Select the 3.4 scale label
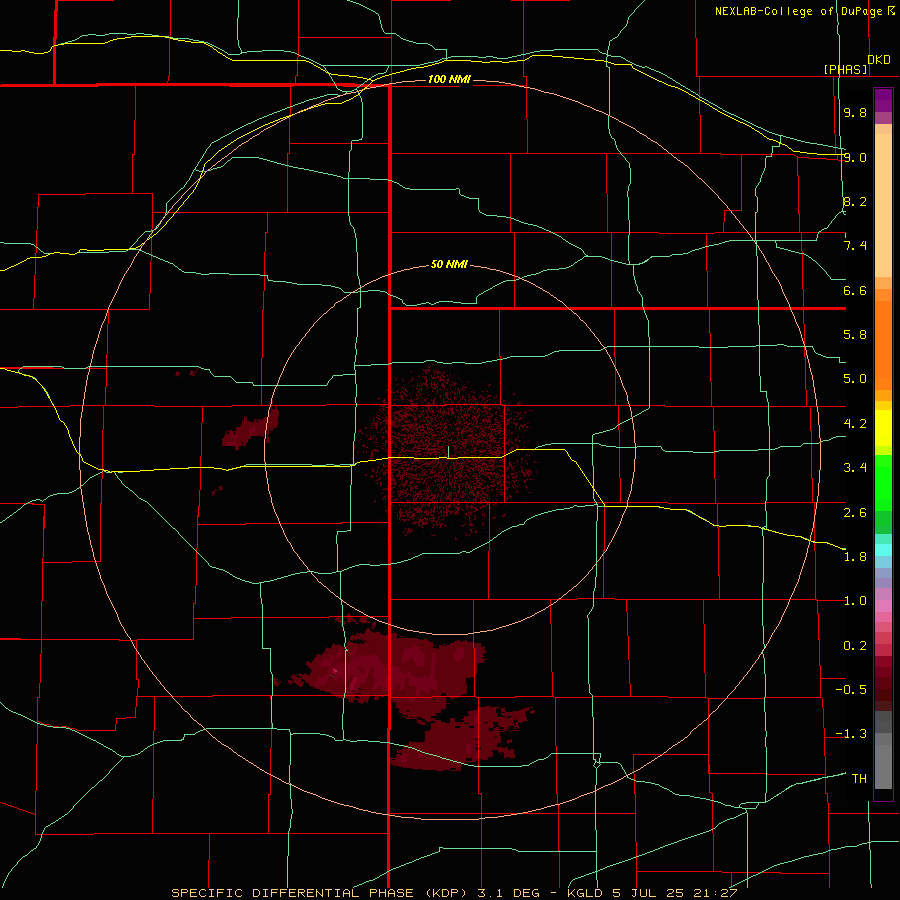 point(855,468)
